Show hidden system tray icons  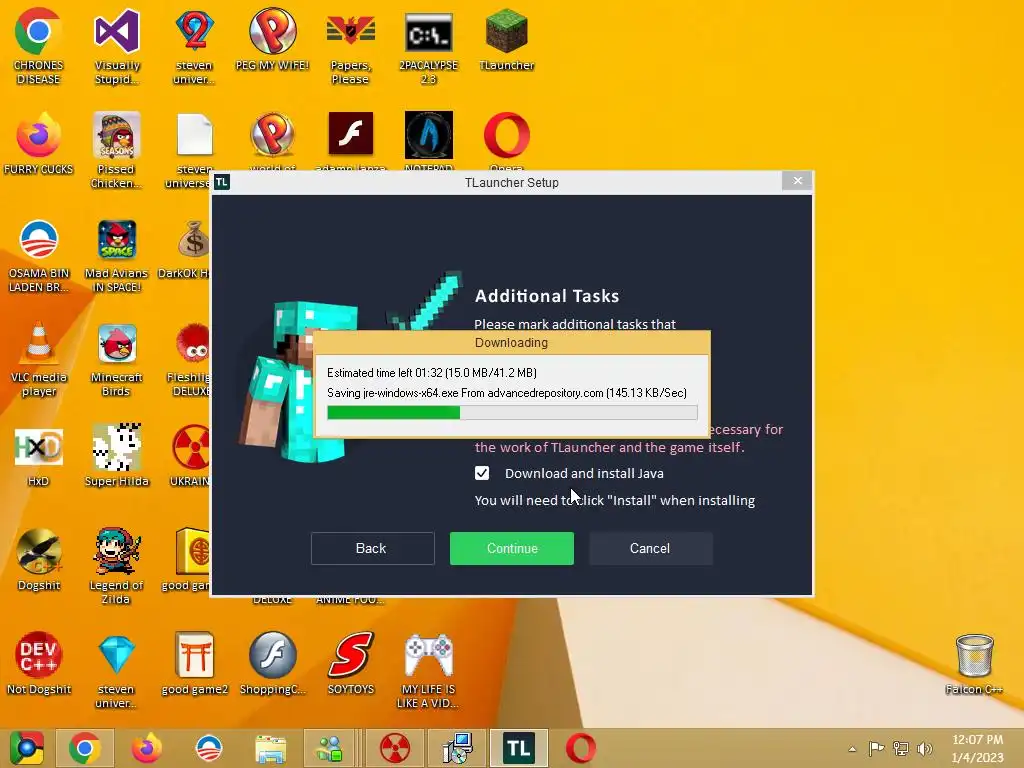(x=852, y=749)
